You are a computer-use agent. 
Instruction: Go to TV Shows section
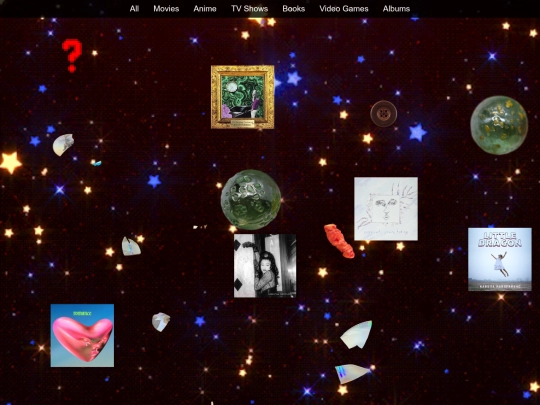249,9
